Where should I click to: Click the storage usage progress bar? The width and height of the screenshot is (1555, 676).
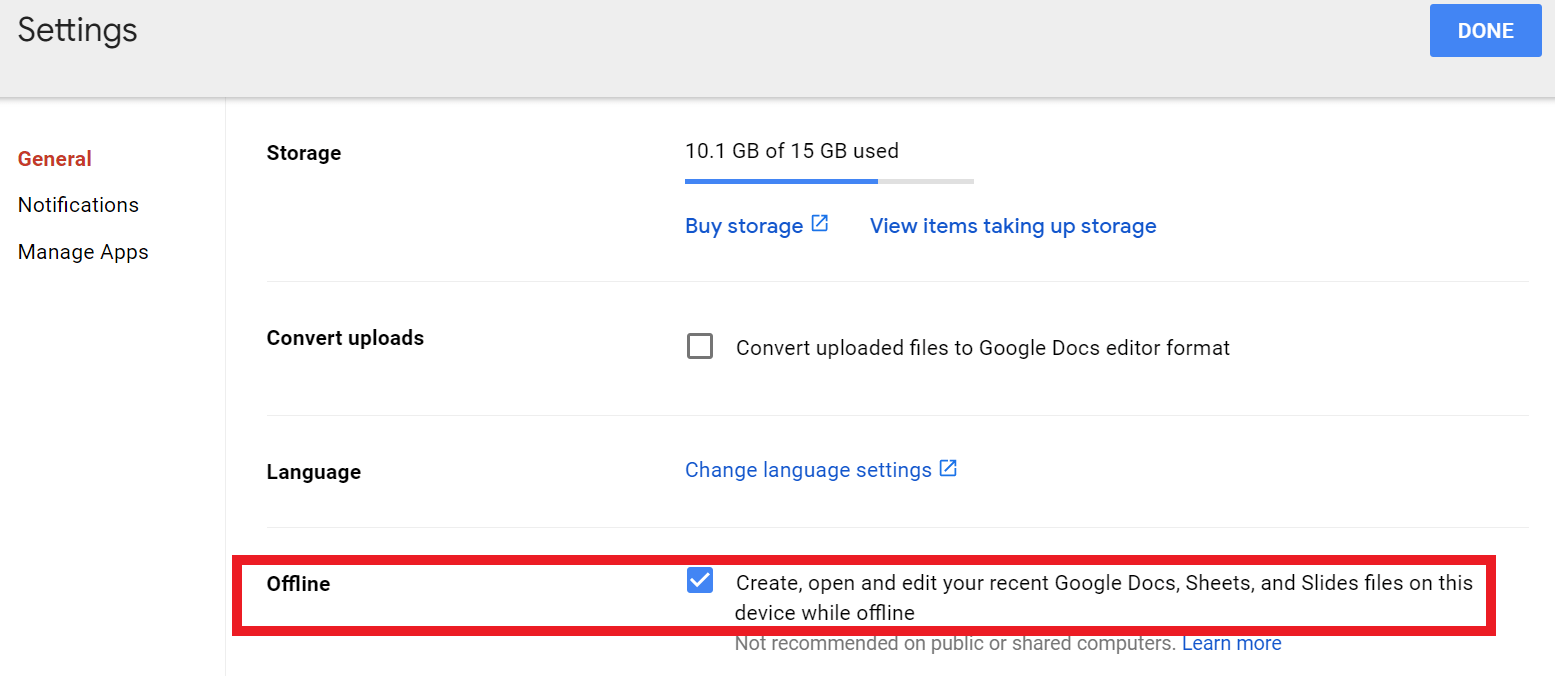pos(829,181)
